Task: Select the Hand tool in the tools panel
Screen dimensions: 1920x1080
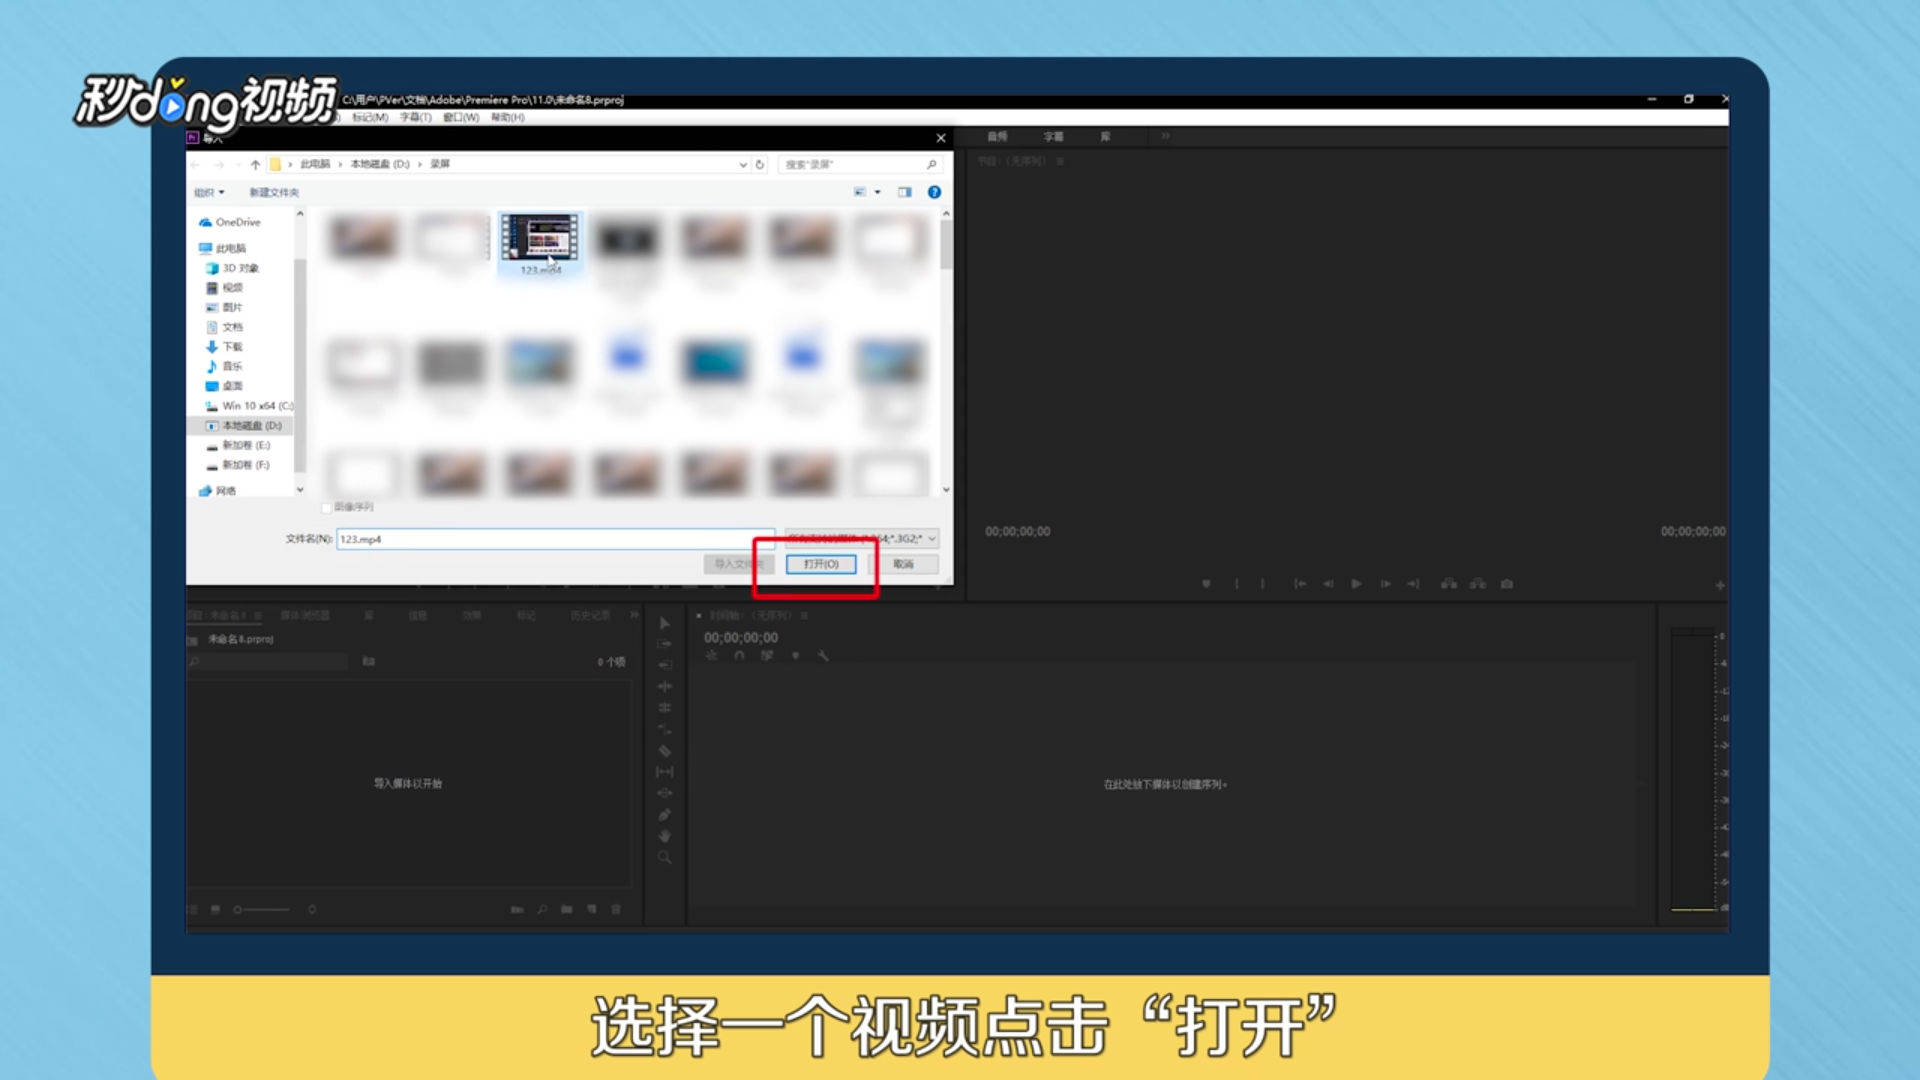Action: pyautogui.click(x=665, y=836)
